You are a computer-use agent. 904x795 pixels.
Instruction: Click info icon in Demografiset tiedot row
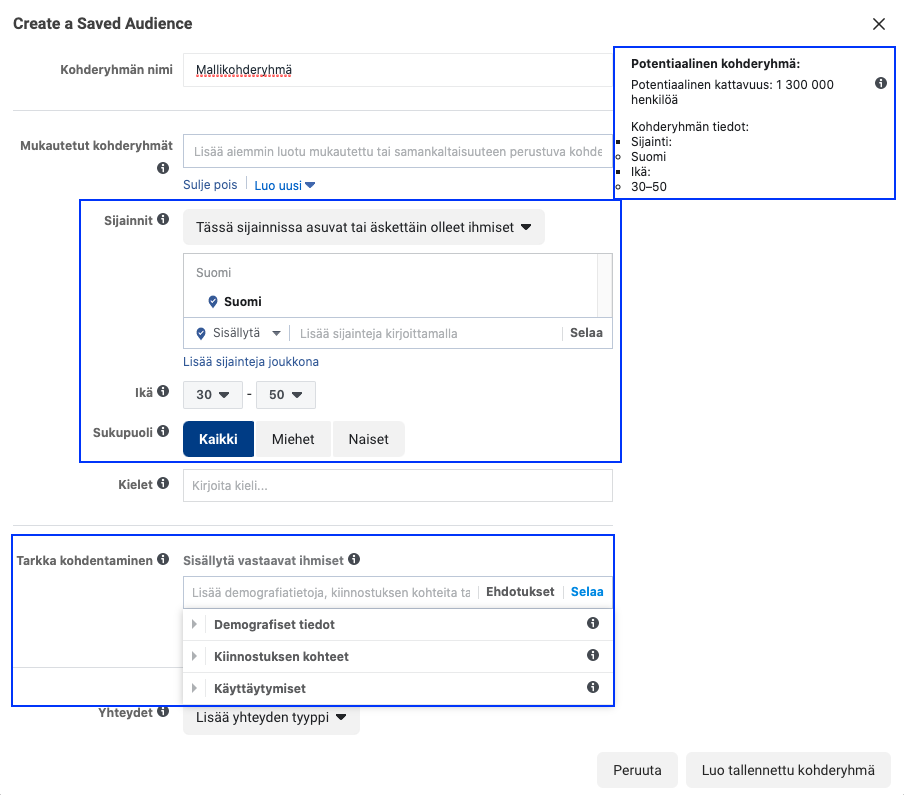point(593,623)
